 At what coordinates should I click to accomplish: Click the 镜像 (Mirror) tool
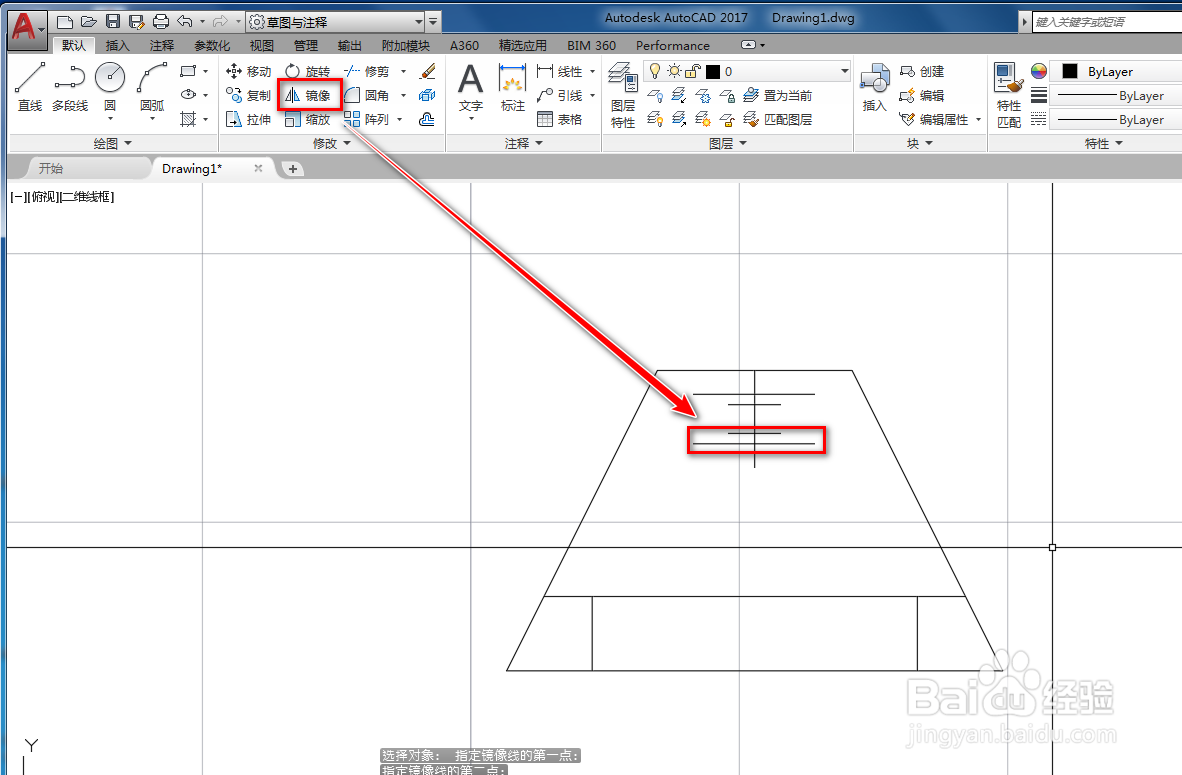click(308, 96)
